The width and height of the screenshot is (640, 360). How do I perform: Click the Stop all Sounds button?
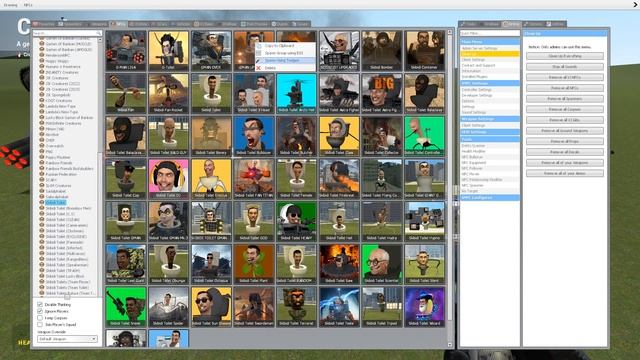(565, 67)
